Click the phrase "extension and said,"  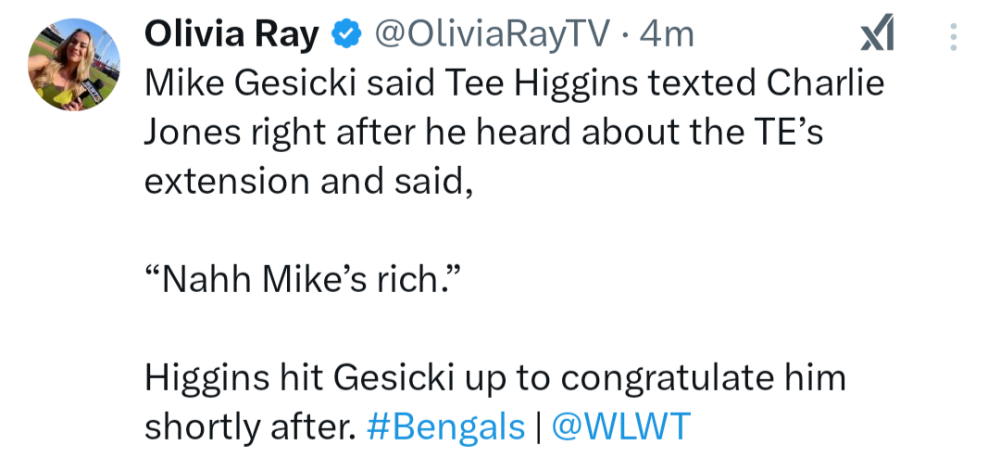[x=308, y=183]
